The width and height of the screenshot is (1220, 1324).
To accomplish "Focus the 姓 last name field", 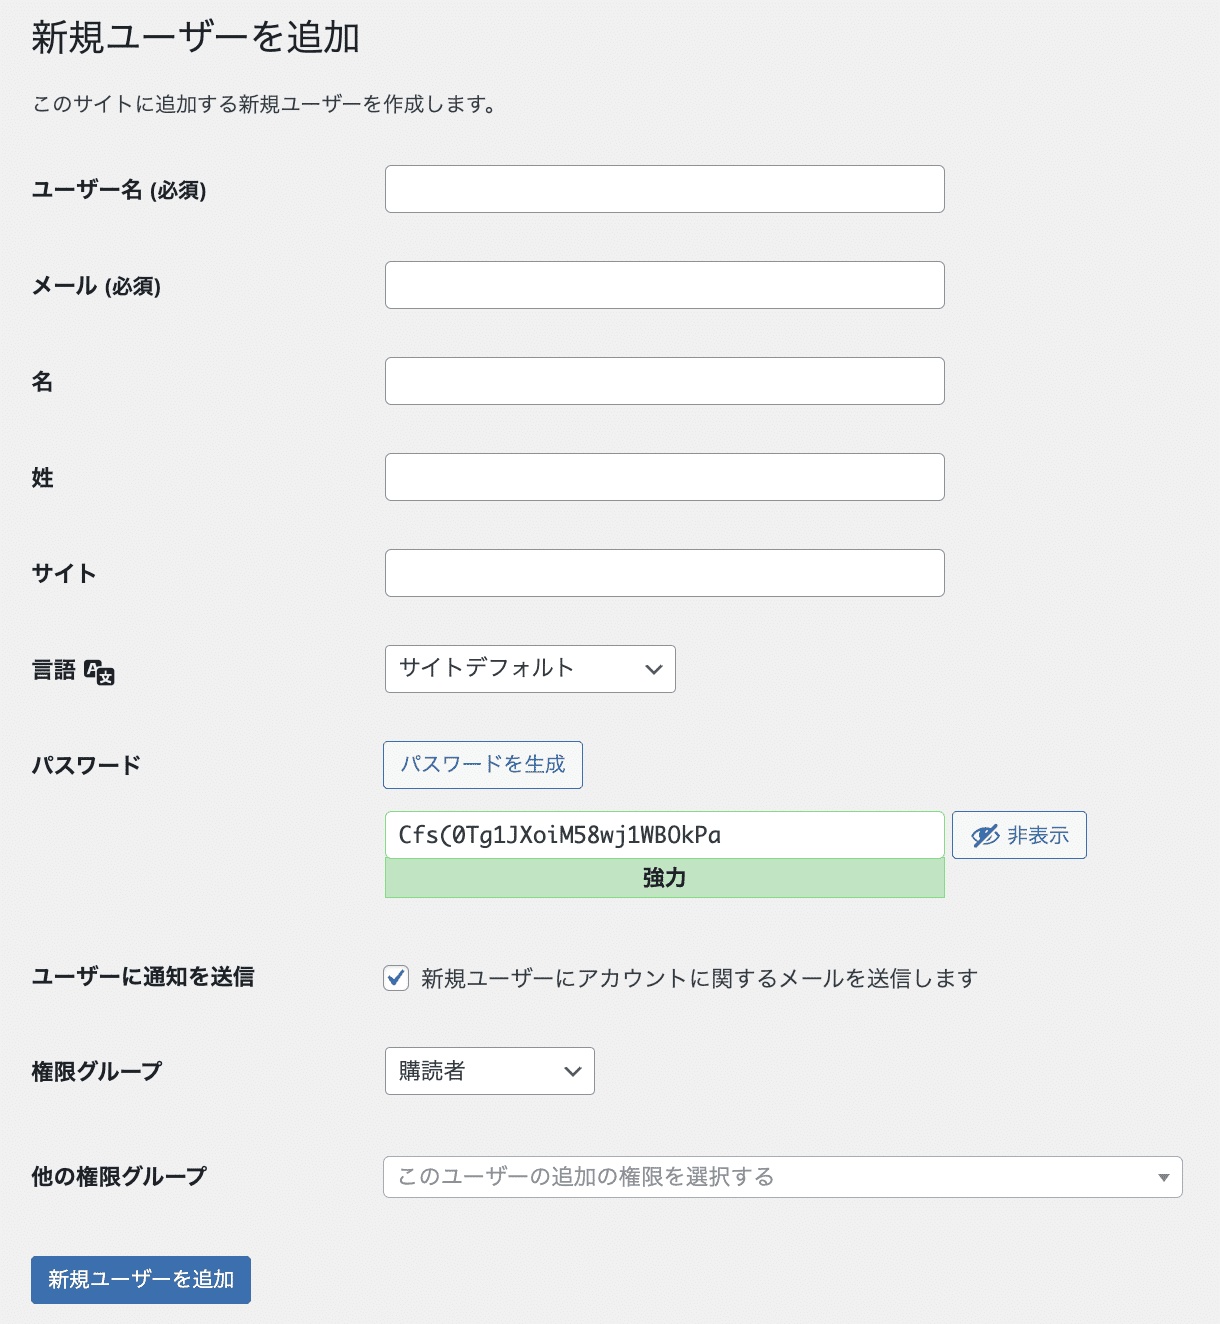I will pyautogui.click(x=664, y=477).
